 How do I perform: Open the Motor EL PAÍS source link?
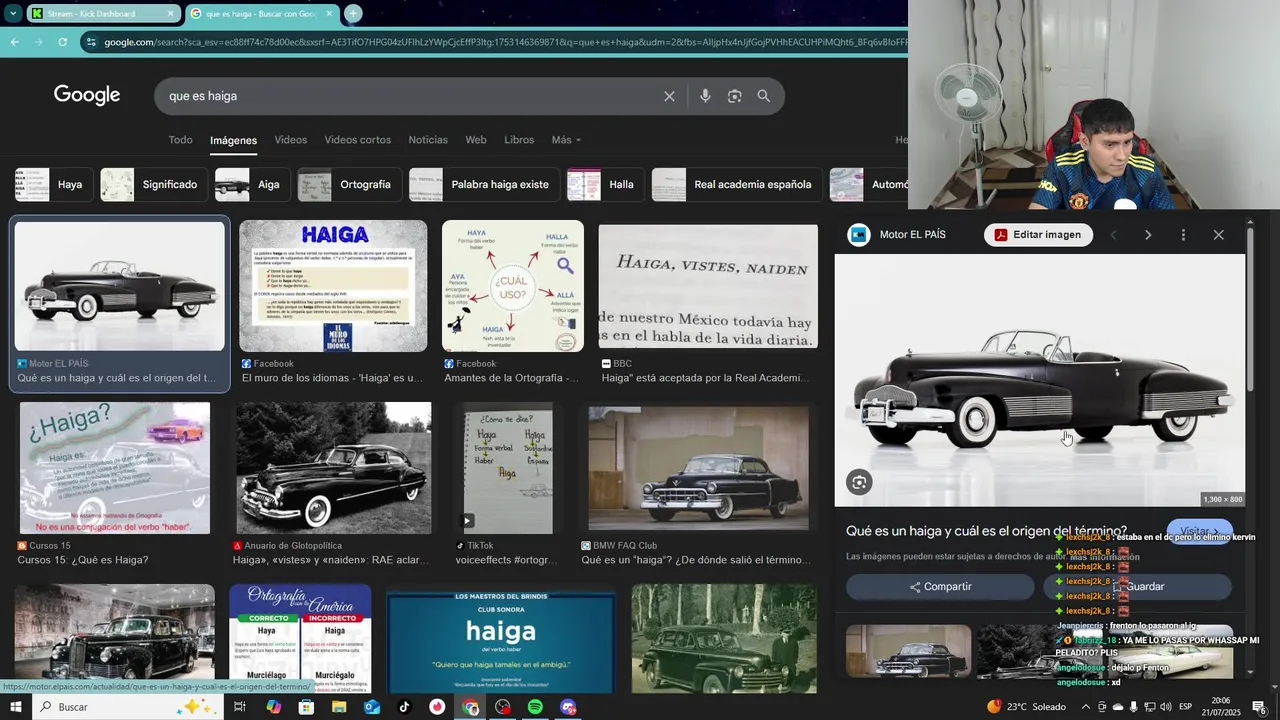pos(897,235)
